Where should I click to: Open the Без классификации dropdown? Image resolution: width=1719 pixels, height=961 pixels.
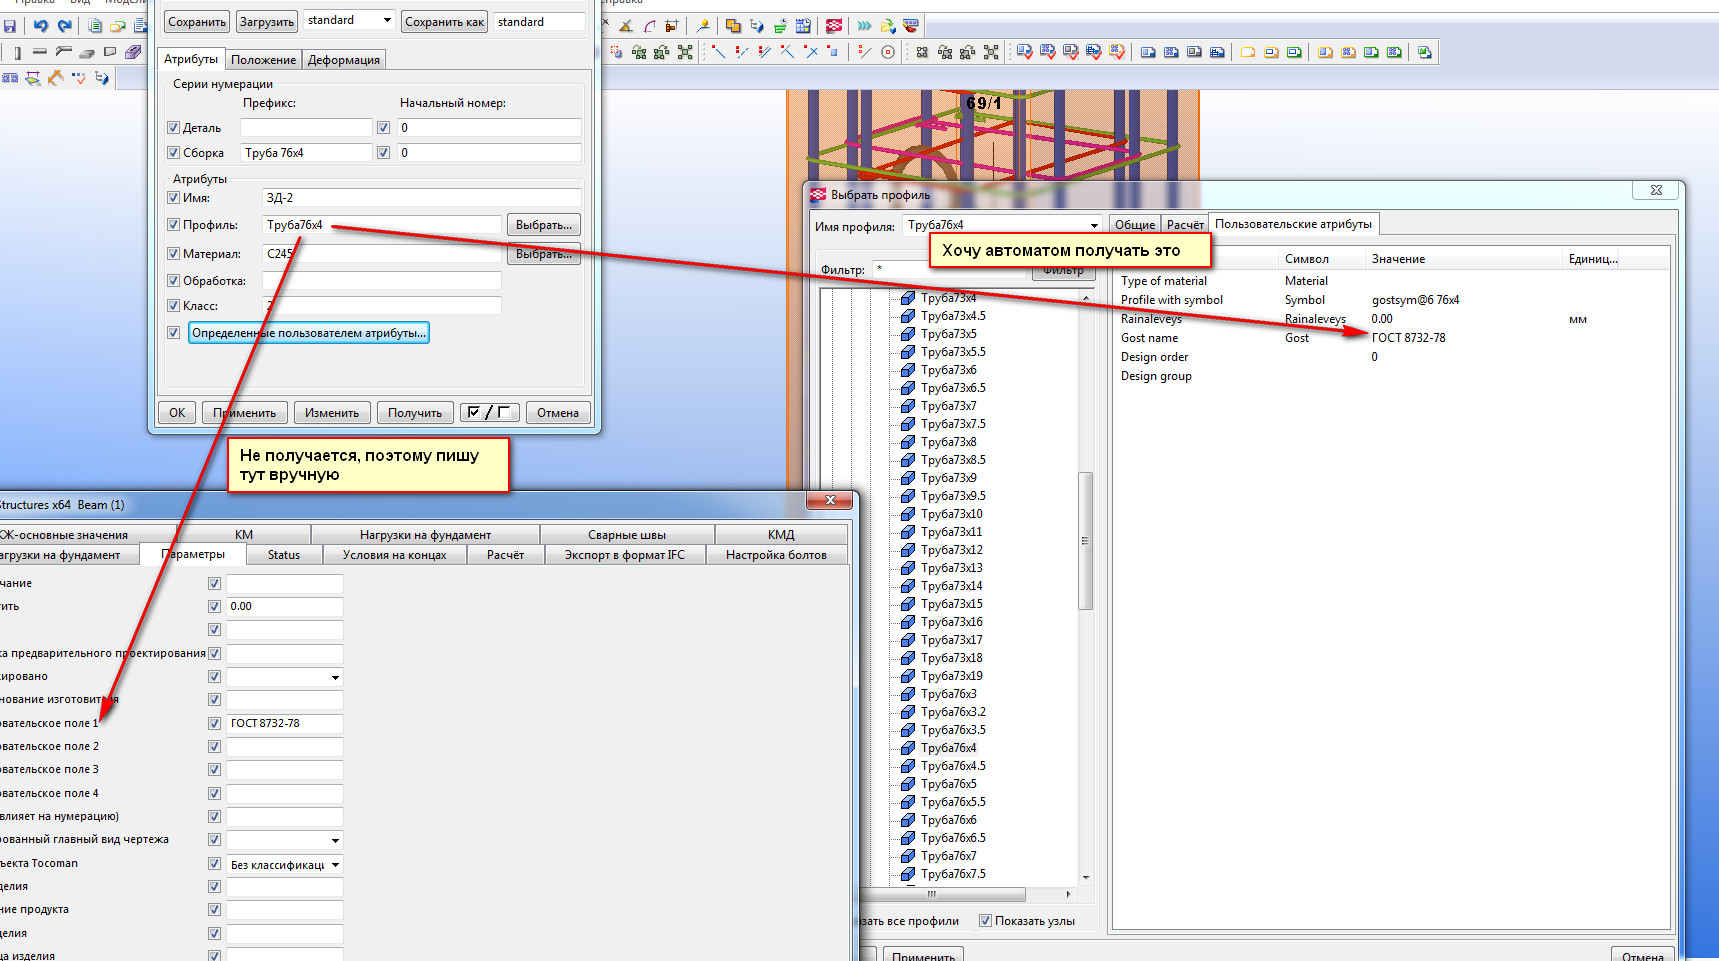point(335,865)
